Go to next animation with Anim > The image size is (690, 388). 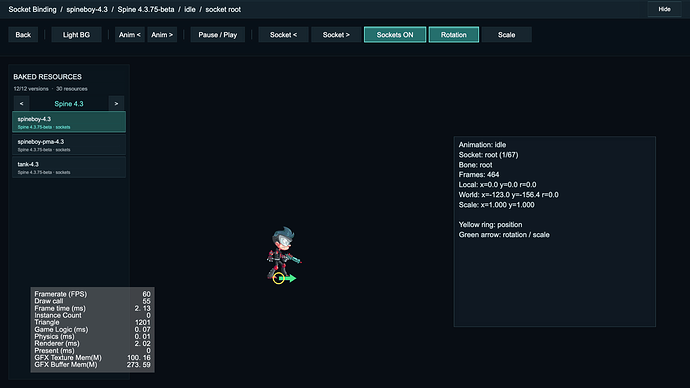(x=162, y=35)
